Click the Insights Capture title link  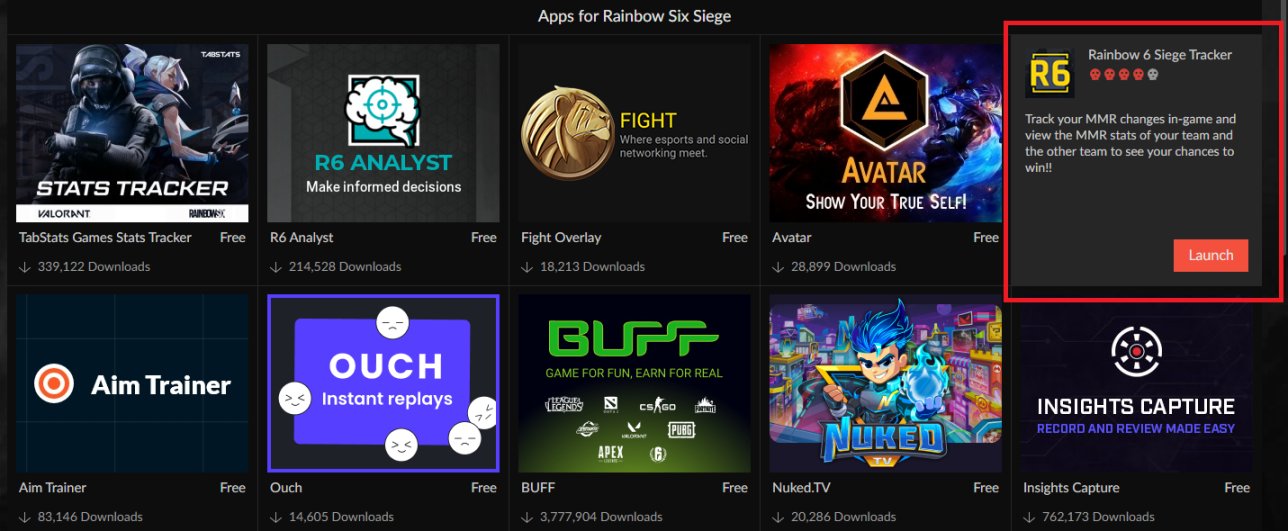1071,487
